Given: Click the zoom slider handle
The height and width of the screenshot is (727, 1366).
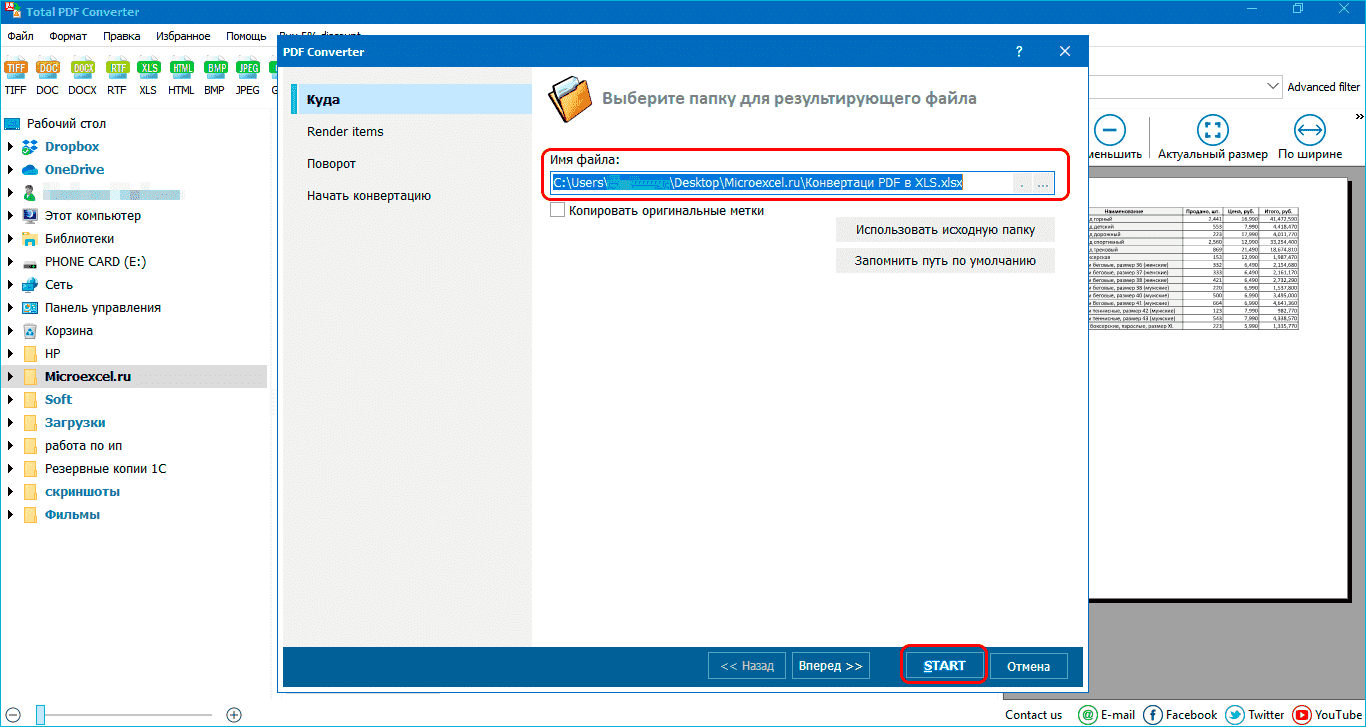Looking at the screenshot, I should tap(41, 714).
